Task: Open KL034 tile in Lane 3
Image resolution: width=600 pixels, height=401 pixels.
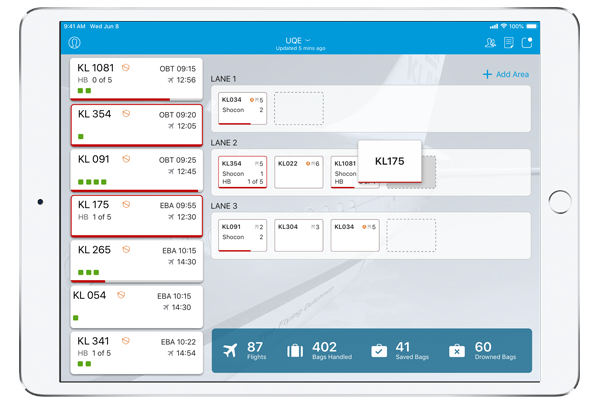Action: pos(355,235)
